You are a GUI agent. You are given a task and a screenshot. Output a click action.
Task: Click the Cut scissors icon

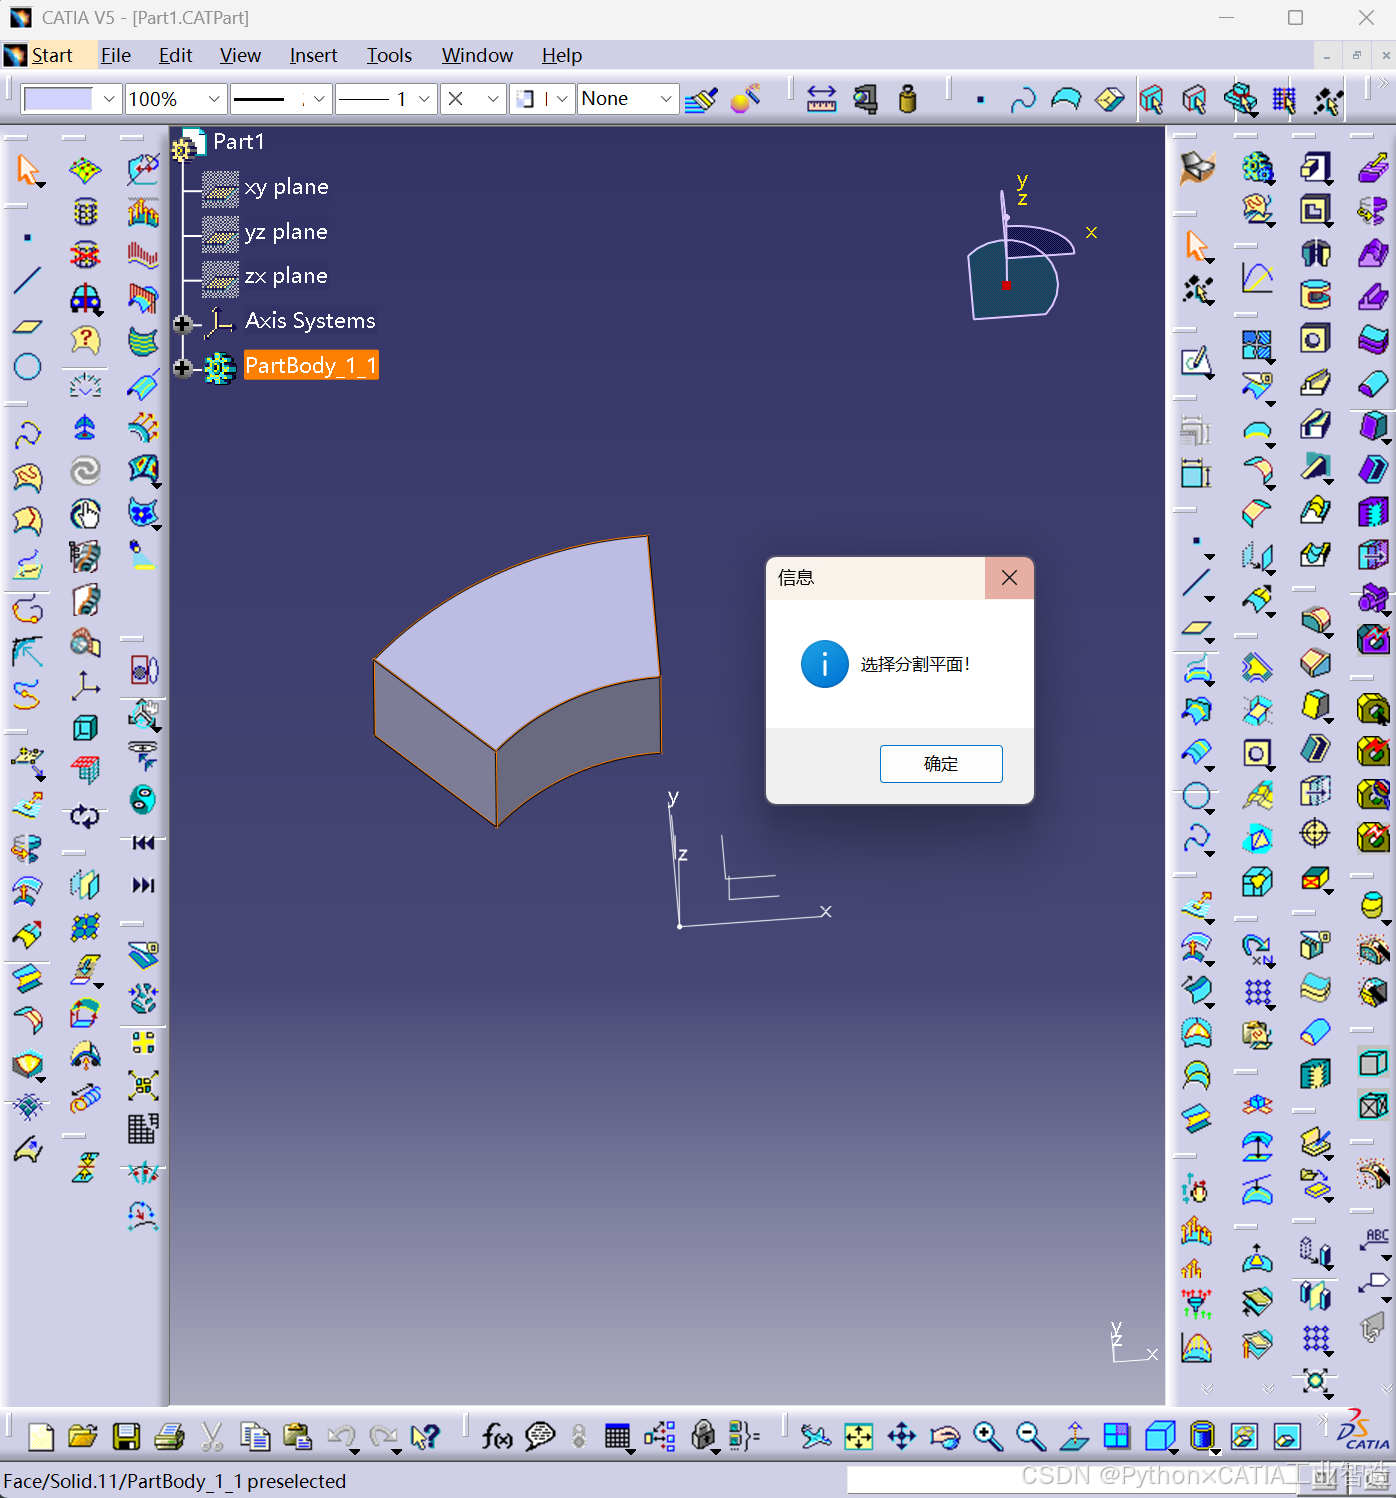212,1437
